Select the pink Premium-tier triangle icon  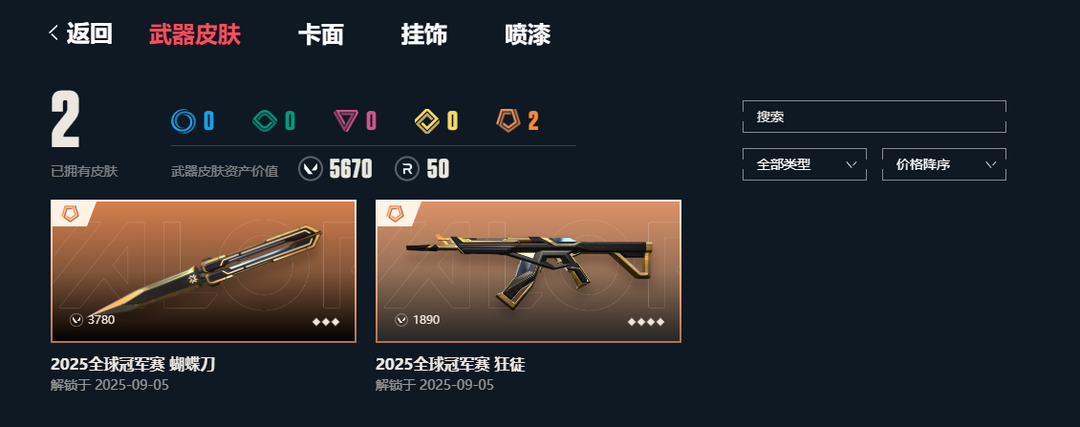pos(345,121)
